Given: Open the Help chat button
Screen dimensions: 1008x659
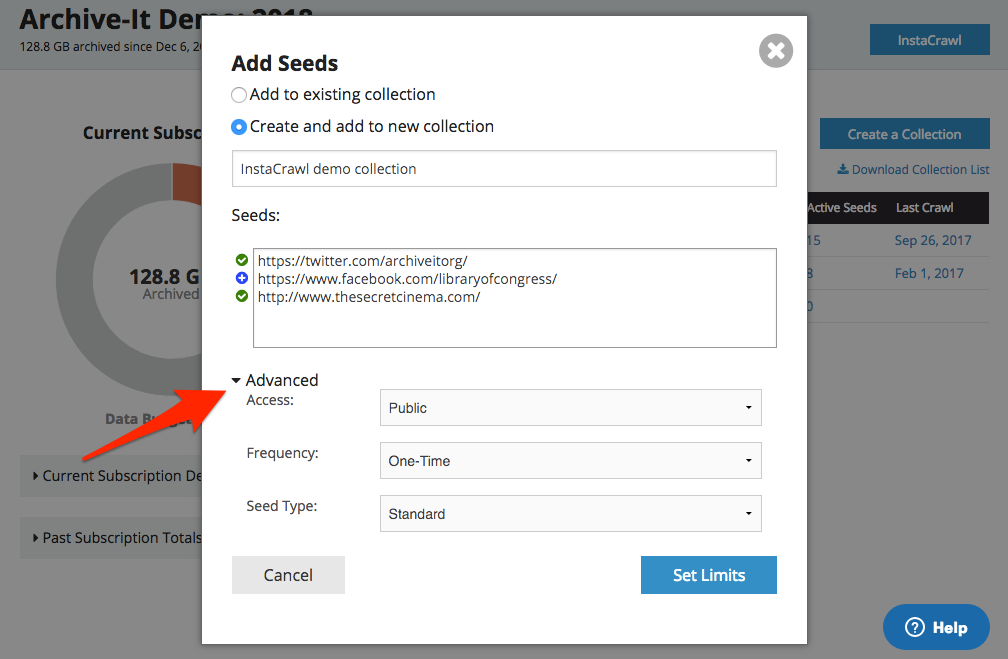Looking at the screenshot, I should point(936,627).
